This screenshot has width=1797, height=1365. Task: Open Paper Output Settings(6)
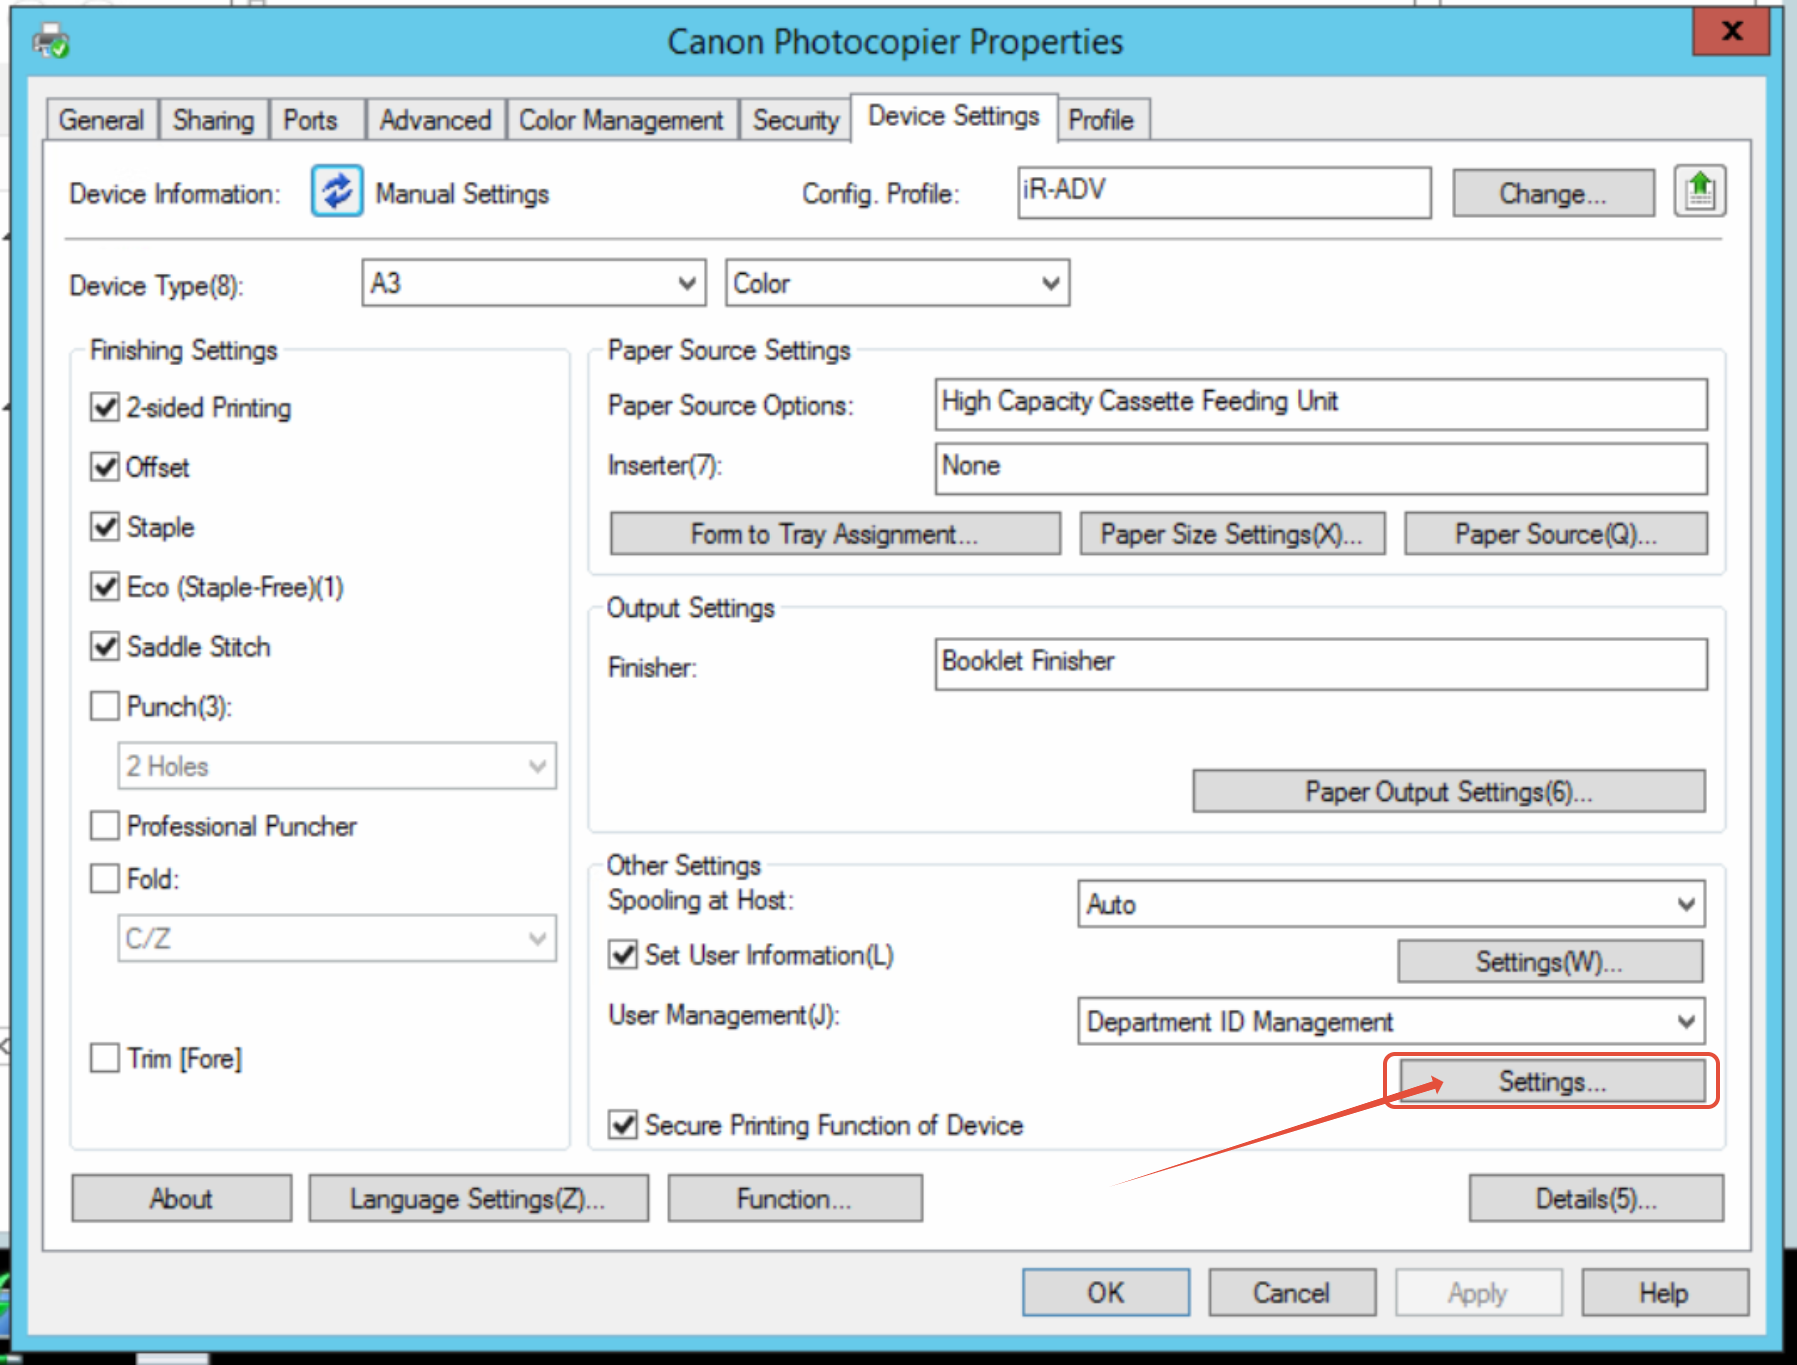(x=1449, y=792)
